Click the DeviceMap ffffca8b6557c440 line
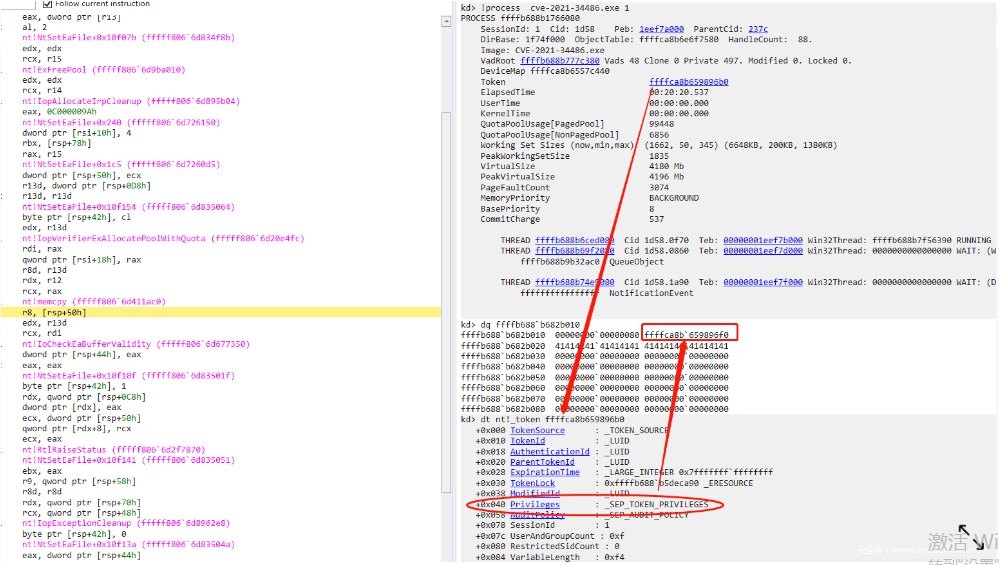The height and width of the screenshot is (565, 999). [545, 71]
